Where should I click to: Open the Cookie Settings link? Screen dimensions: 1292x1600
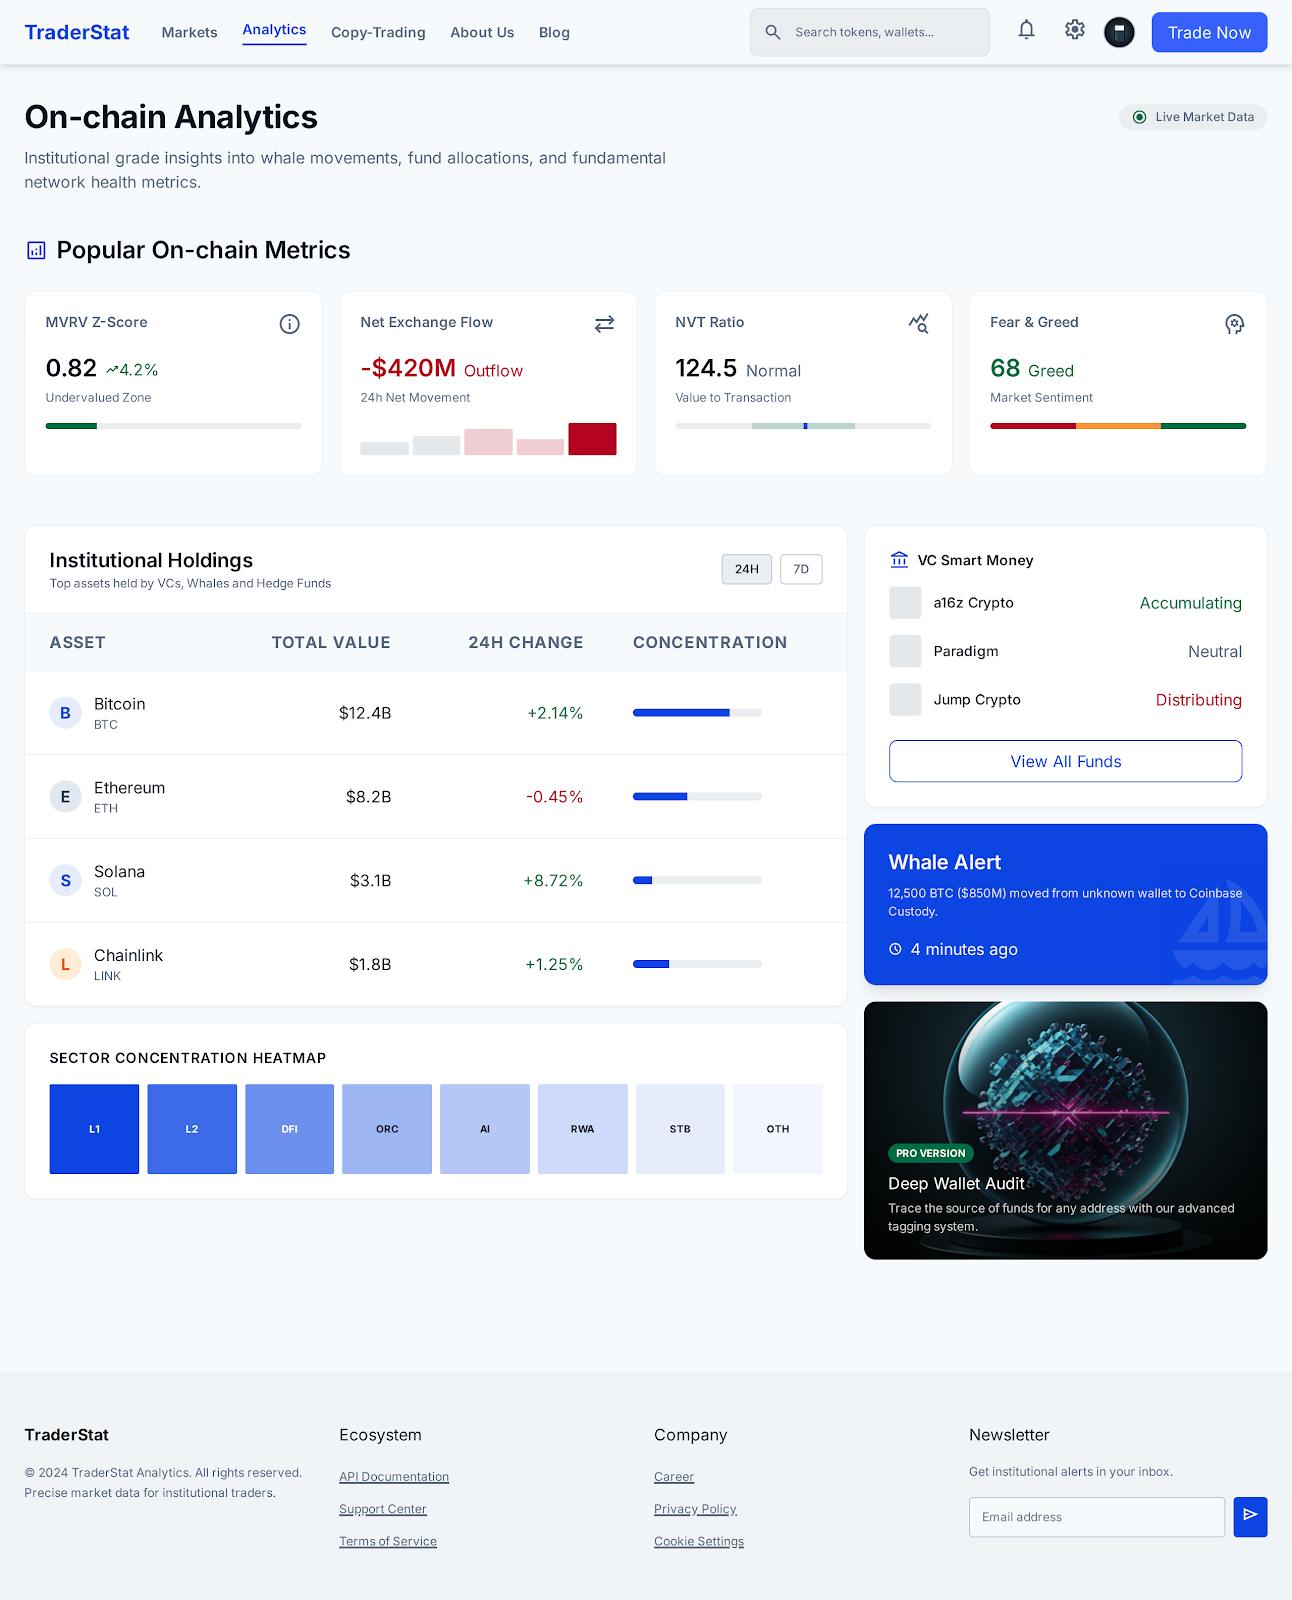699,1541
